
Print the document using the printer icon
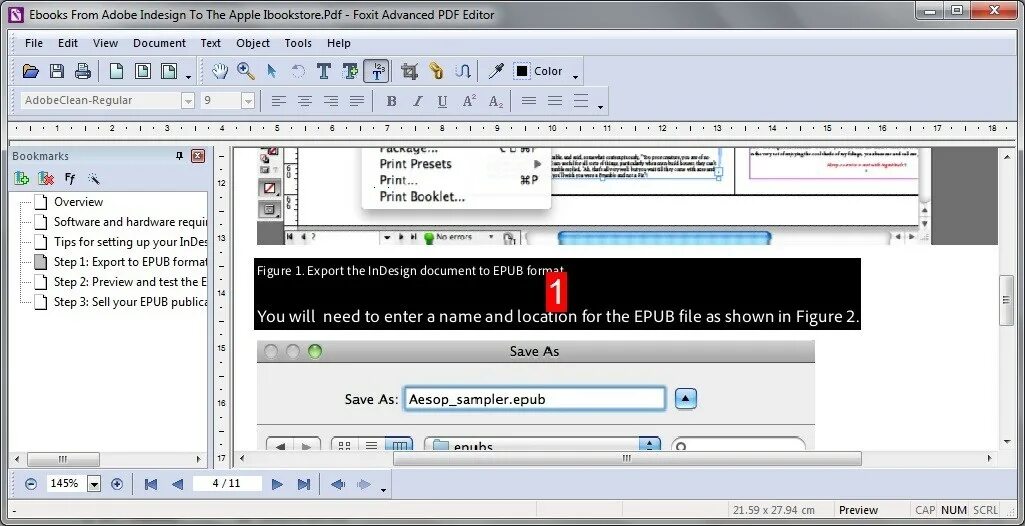[83, 71]
